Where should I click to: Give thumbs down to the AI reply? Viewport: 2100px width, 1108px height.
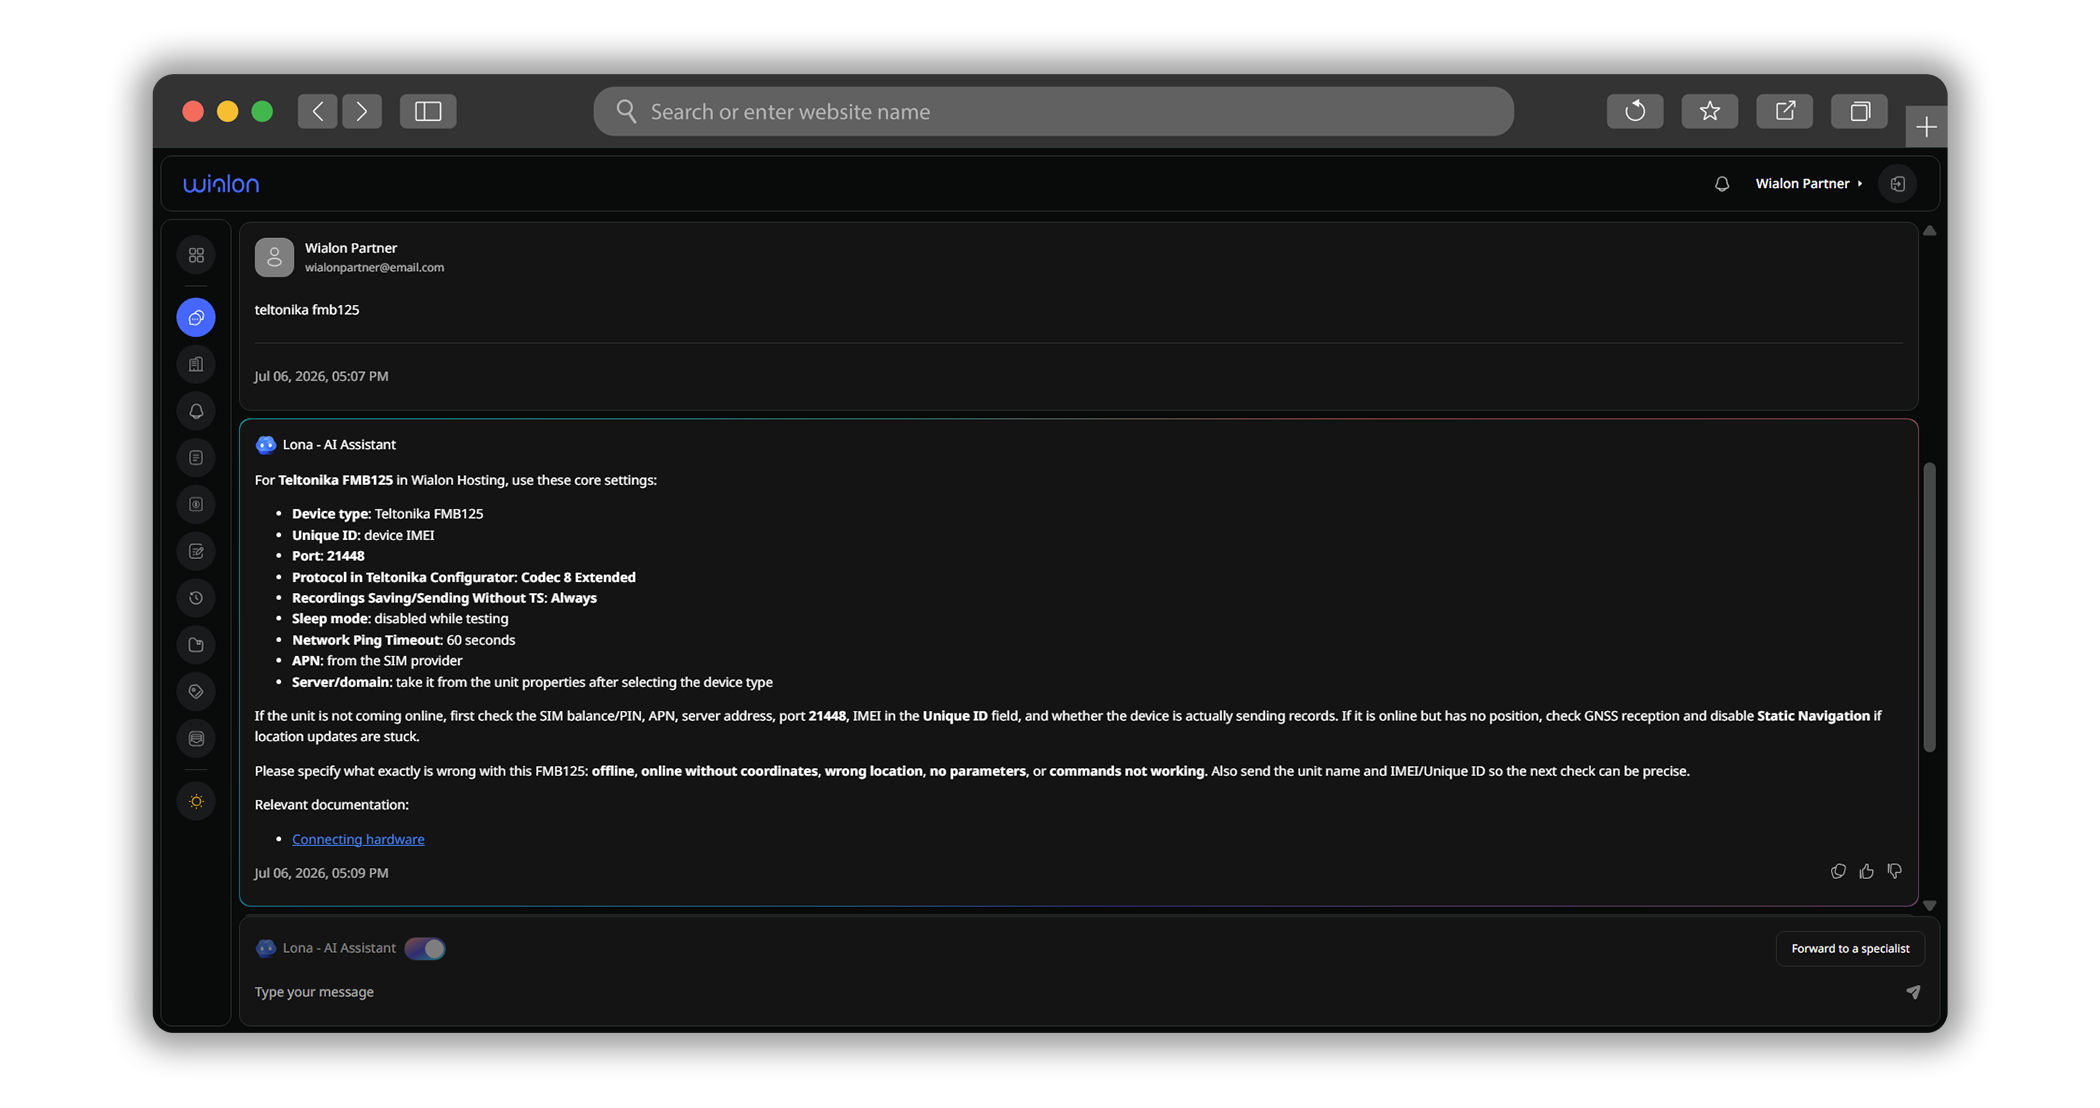(1894, 871)
